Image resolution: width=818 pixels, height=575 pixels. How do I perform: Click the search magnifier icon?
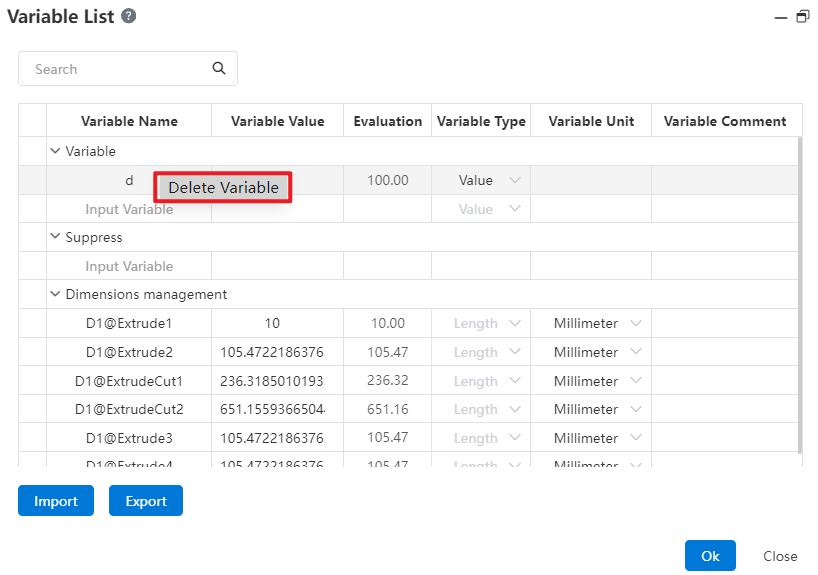(x=219, y=69)
